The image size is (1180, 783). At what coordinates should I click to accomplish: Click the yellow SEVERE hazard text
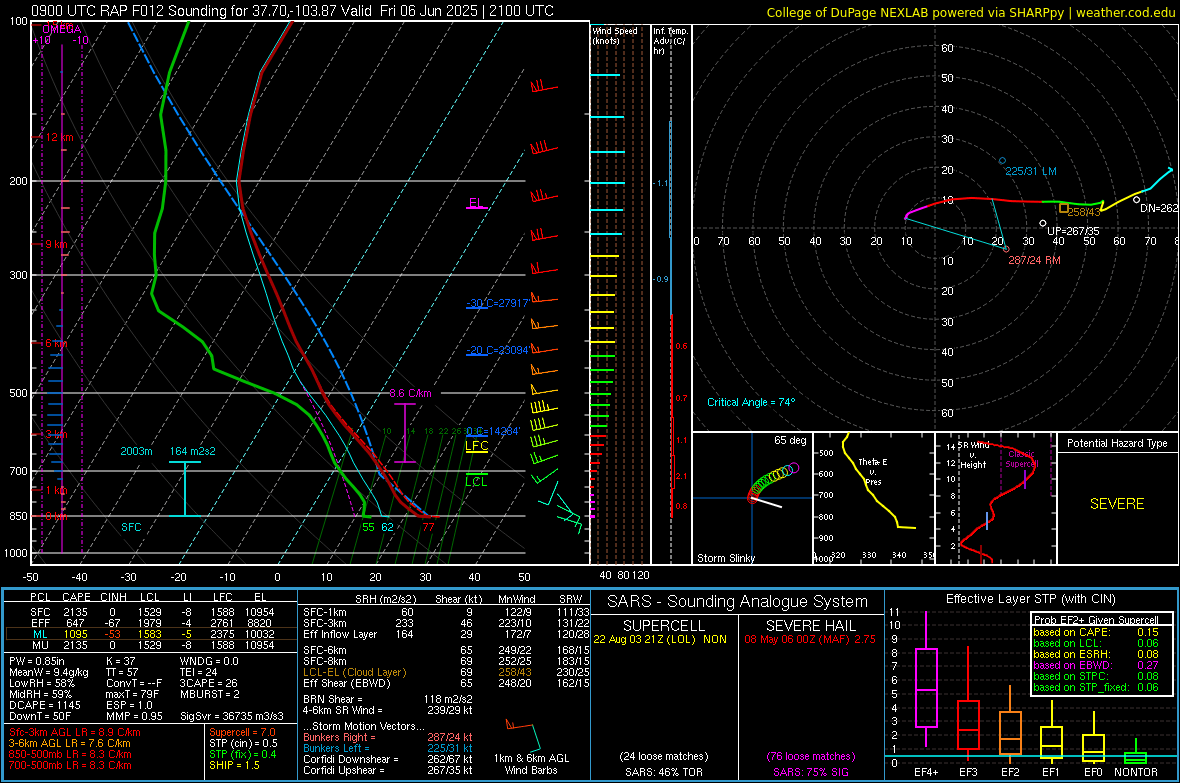point(1117,504)
